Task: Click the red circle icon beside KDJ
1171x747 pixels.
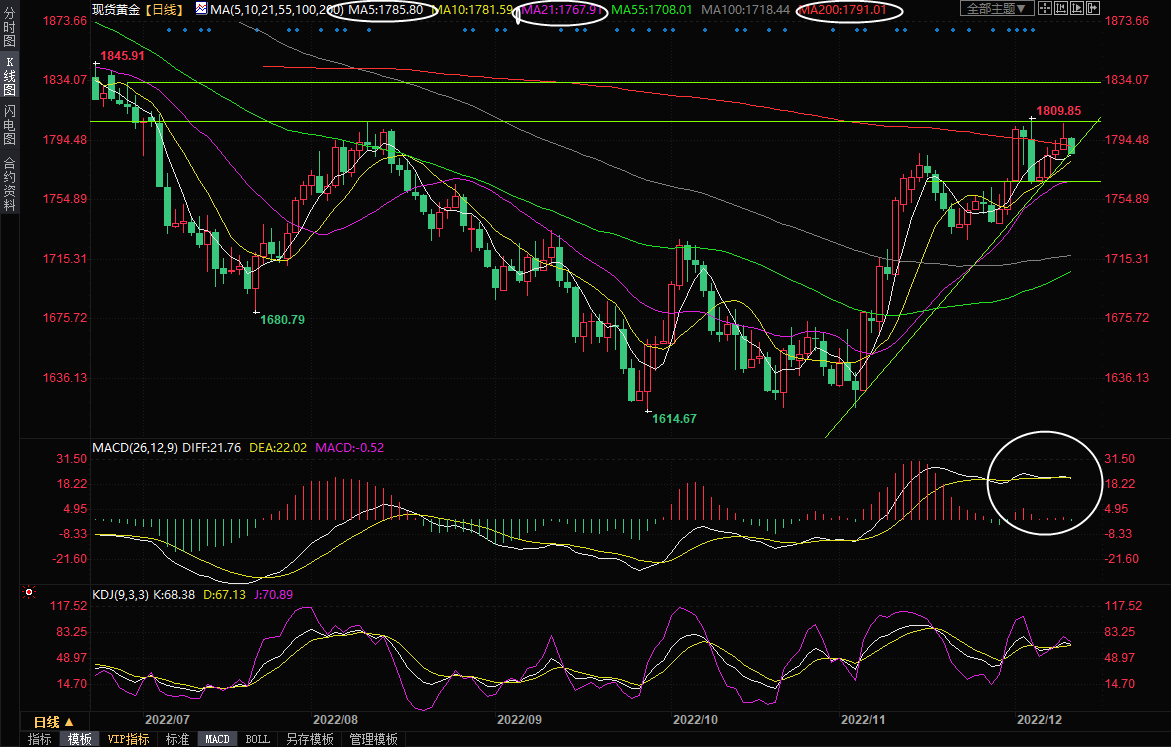Action: [x=28, y=594]
